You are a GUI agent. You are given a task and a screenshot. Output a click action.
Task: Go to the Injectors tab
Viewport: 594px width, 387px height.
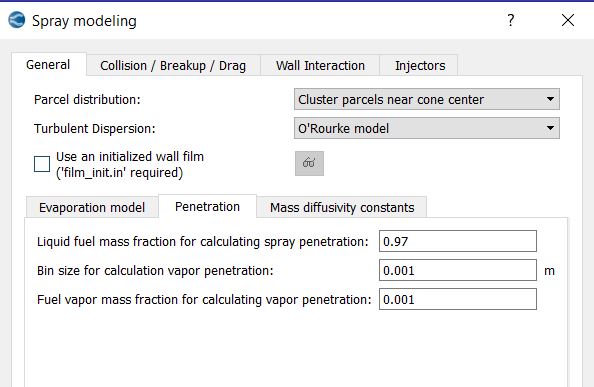[x=420, y=66]
